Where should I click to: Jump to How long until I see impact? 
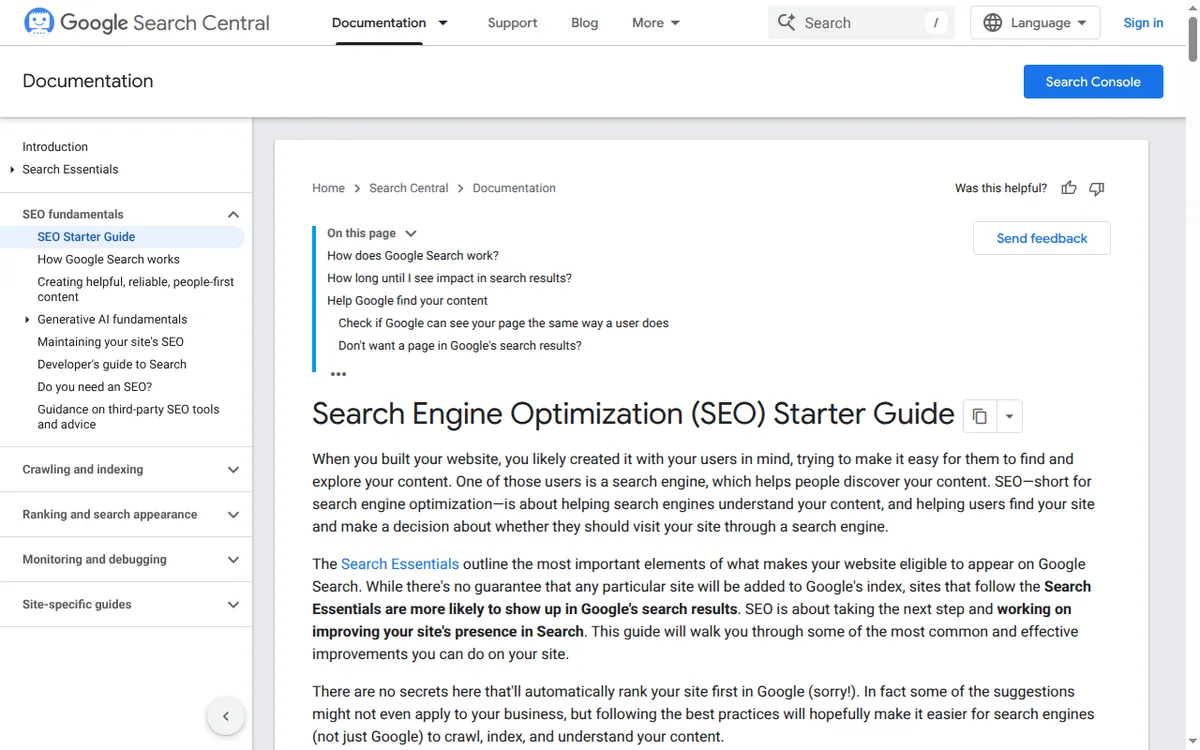[449, 278]
